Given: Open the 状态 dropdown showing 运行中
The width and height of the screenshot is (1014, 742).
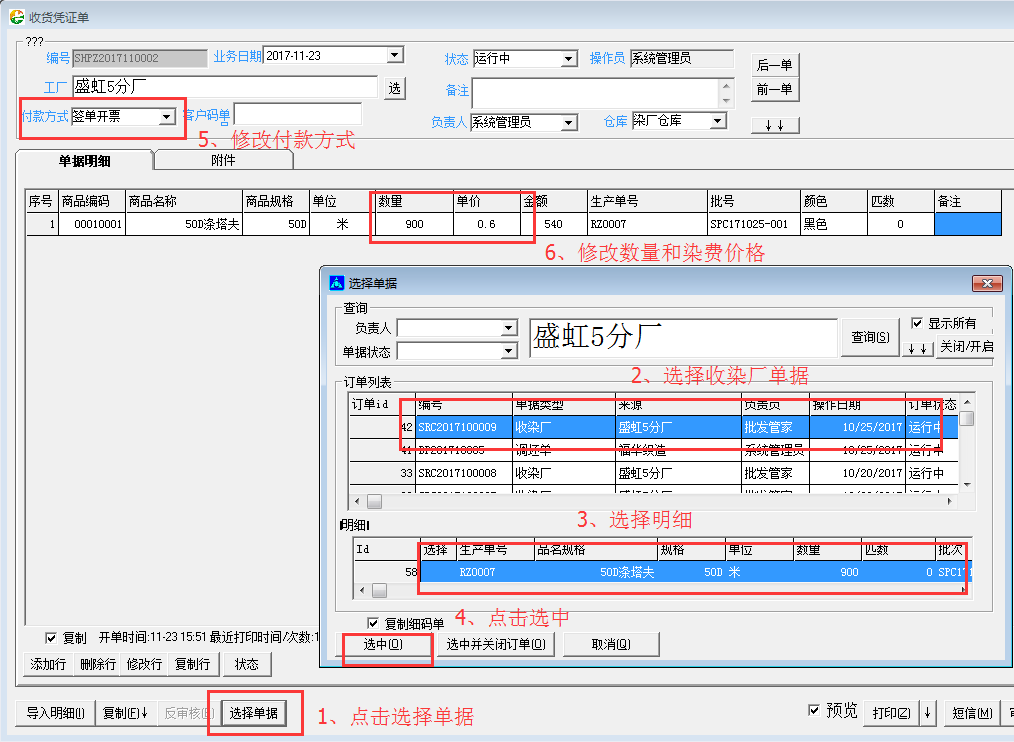Looking at the screenshot, I should 568,58.
